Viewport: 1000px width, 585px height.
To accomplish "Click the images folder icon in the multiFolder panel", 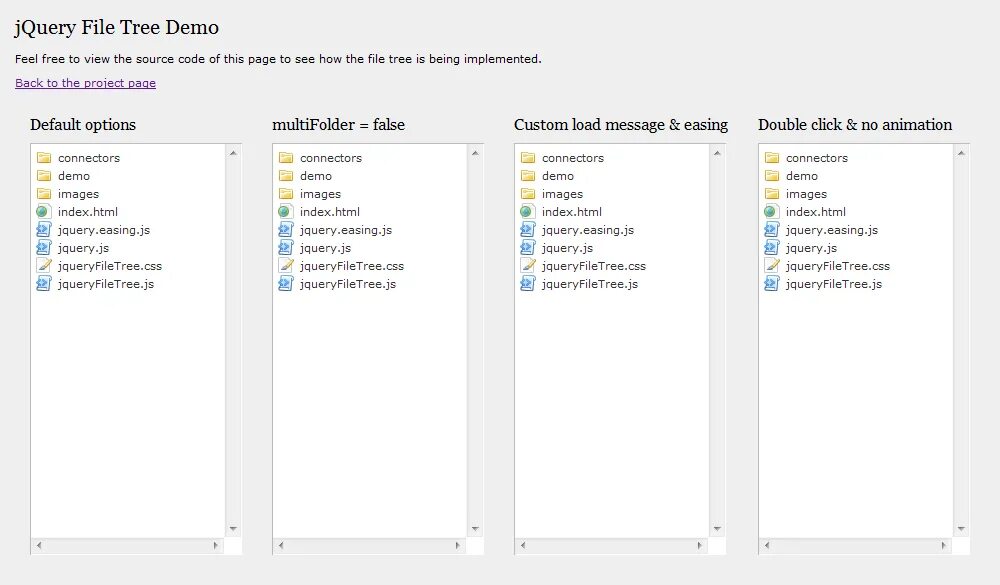I will pos(285,194).
